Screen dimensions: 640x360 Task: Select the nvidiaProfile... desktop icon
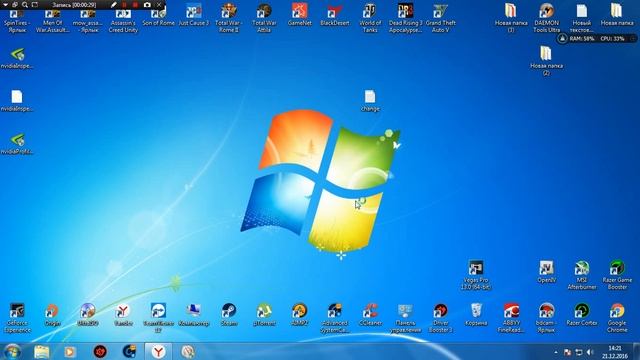[17, 144]
